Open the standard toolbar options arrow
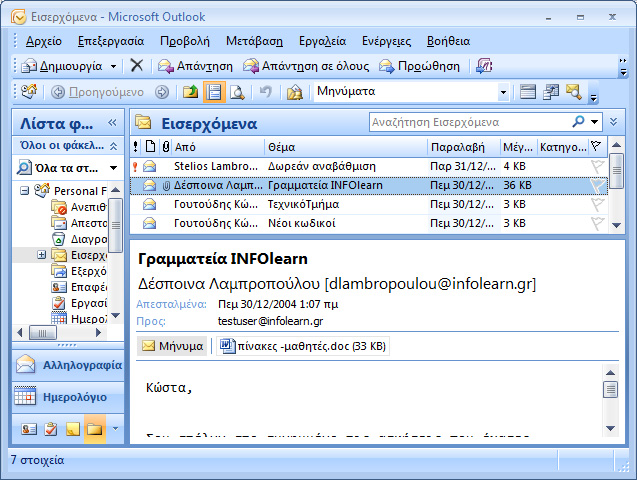637x480 pixels. 622,66
